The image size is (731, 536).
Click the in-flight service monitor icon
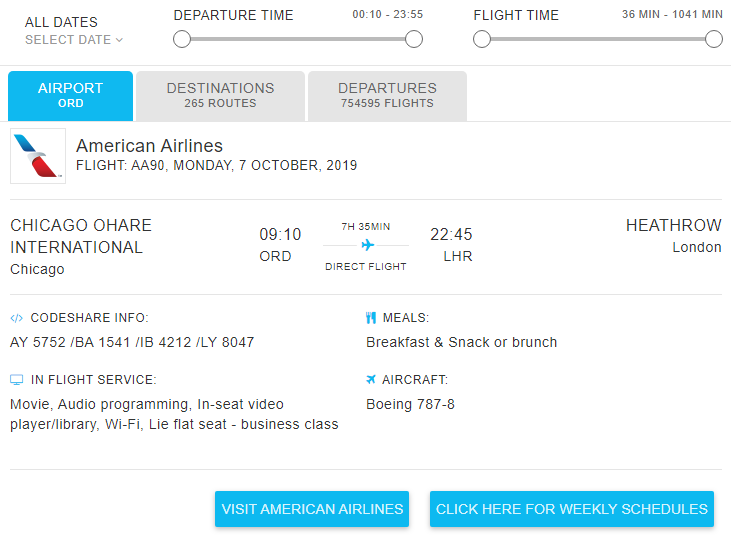point(16,380)
